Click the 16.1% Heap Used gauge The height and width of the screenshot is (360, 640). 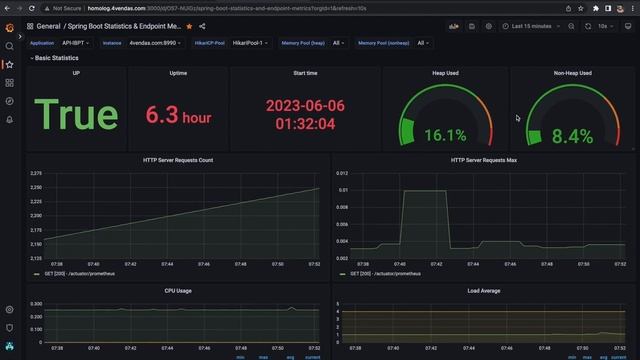445,116
